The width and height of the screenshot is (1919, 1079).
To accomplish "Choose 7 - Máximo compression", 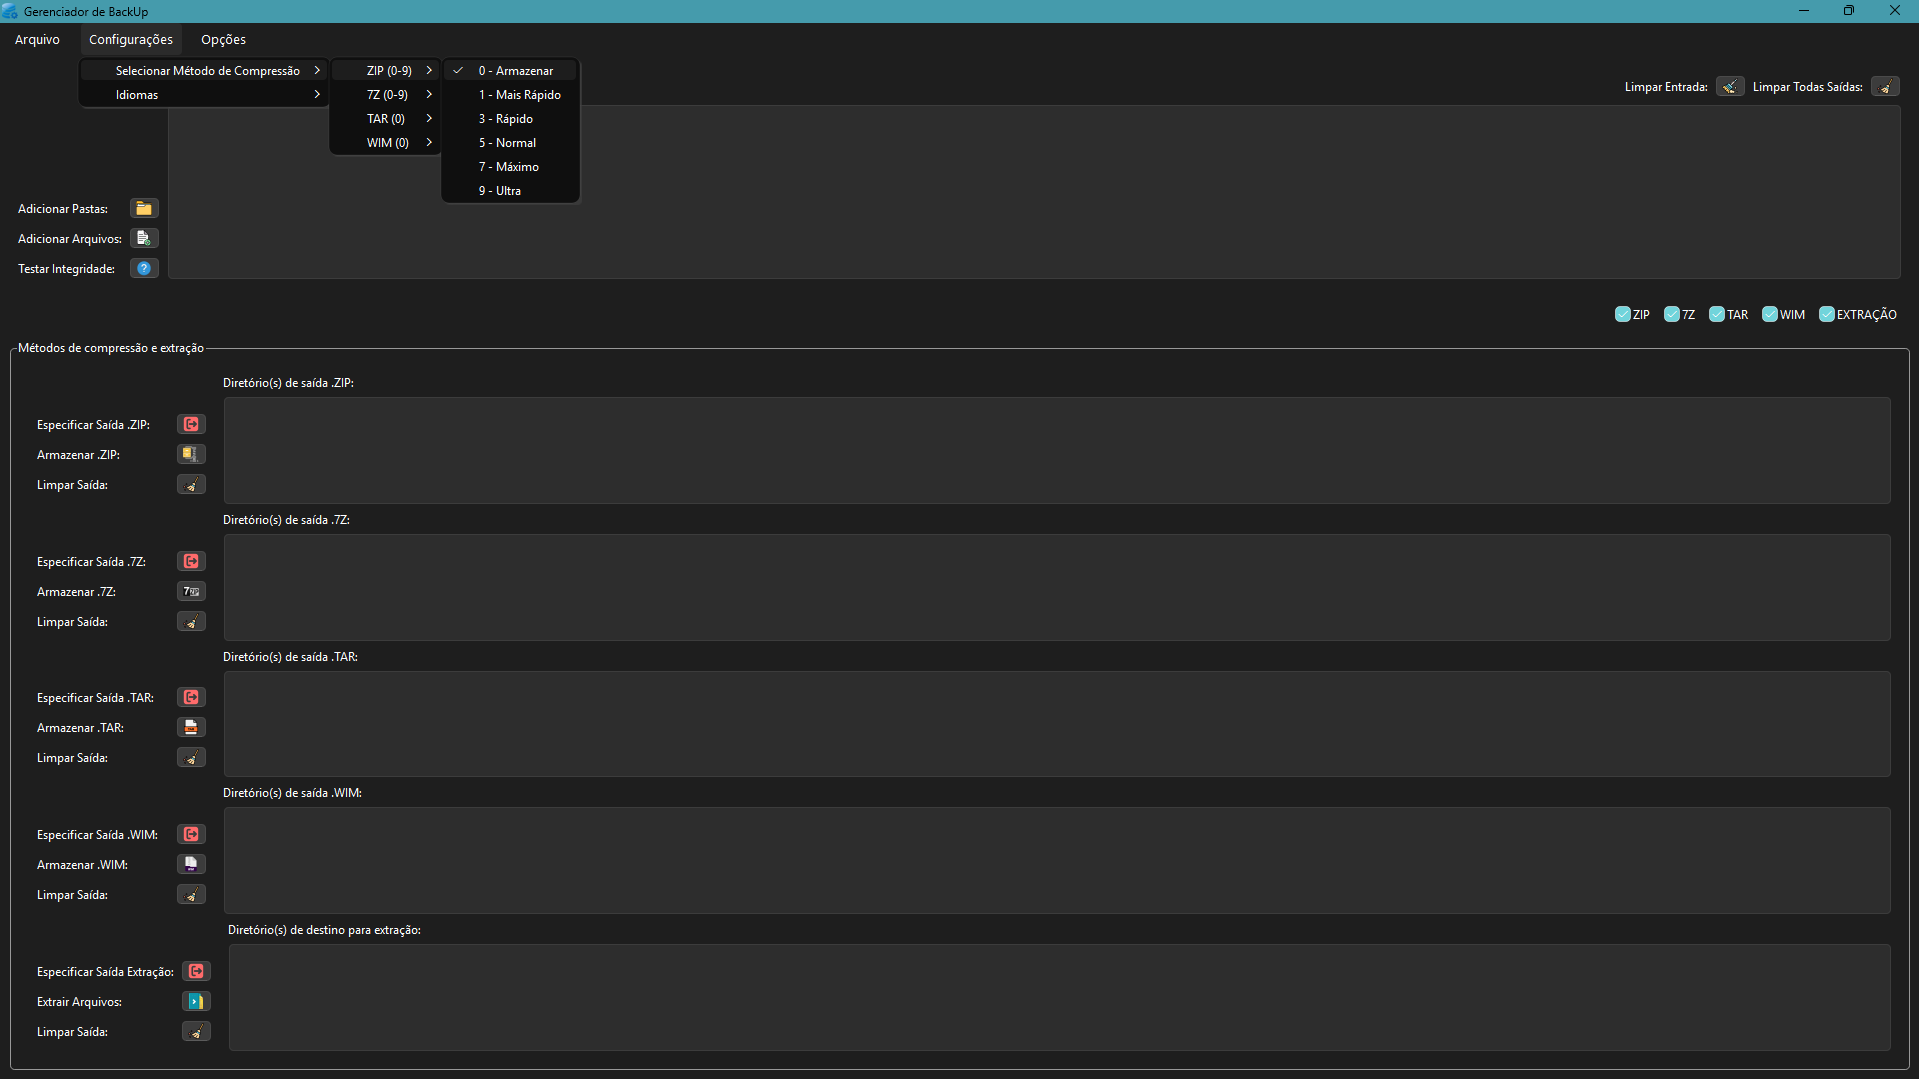I will click(x=511, y=166).
